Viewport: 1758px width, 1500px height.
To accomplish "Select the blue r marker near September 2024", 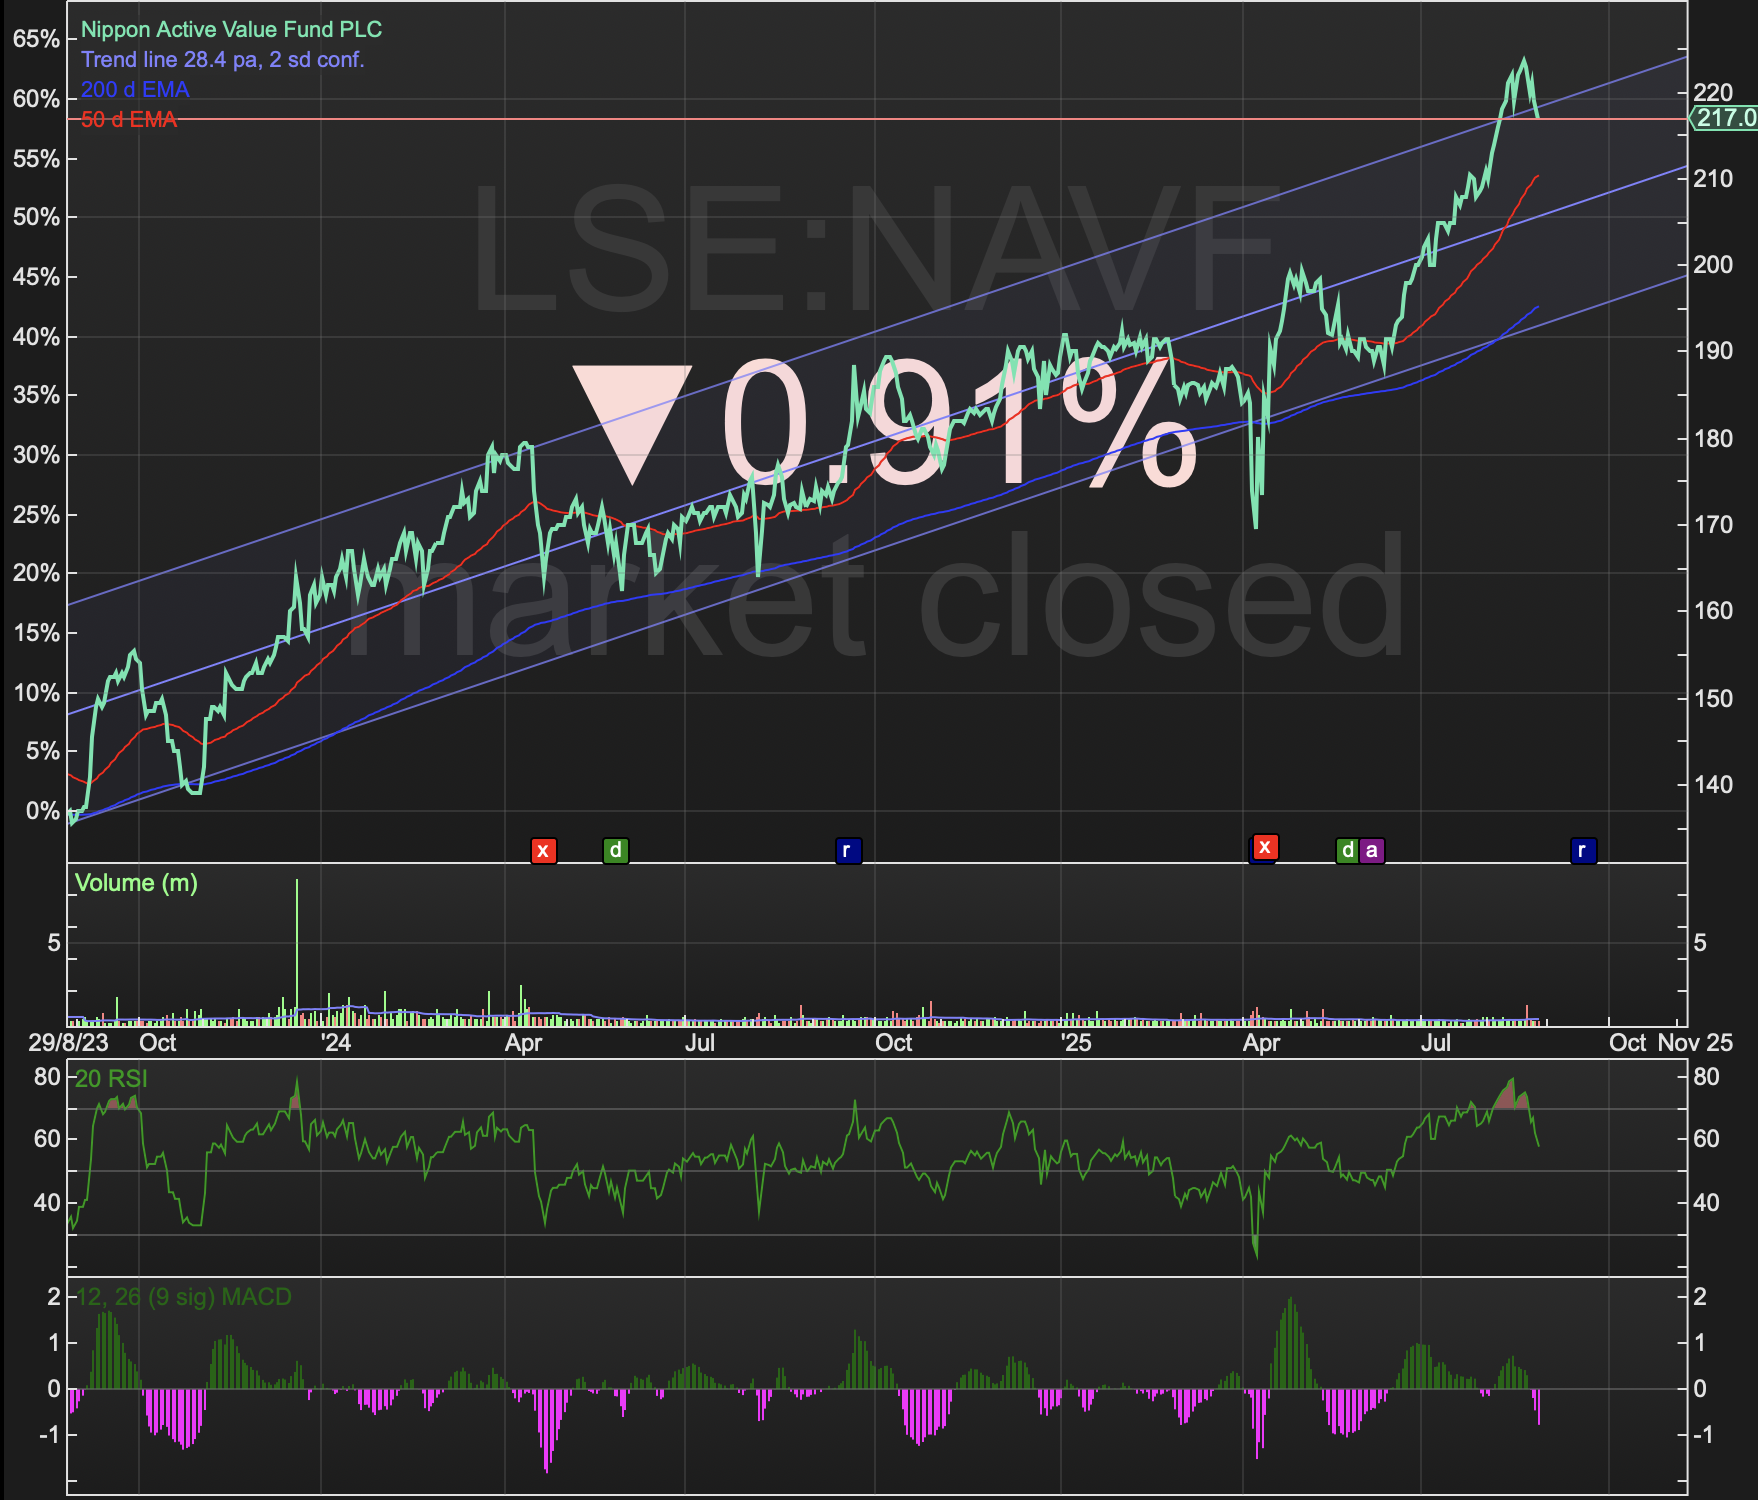I will 848,851.
